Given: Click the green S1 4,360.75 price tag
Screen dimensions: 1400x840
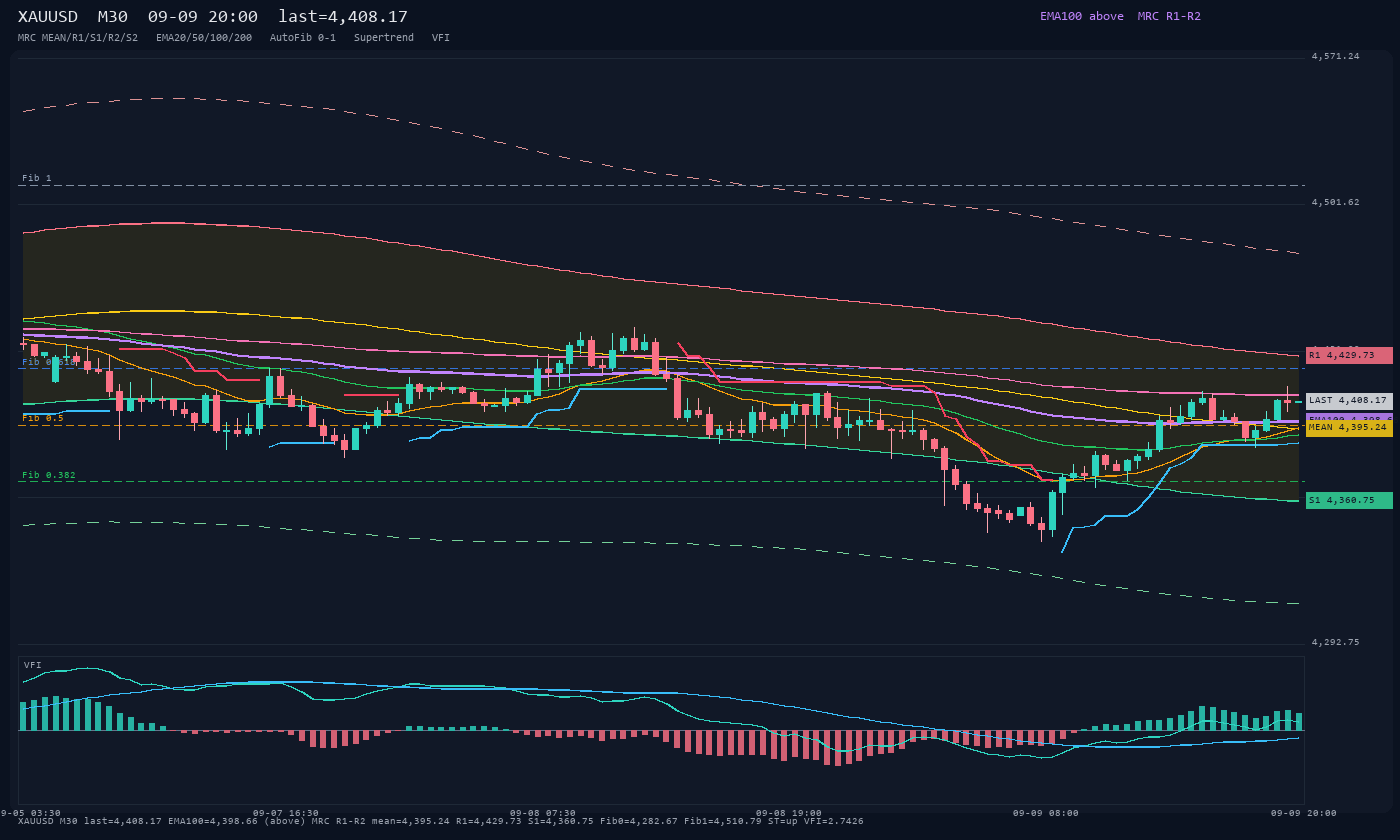Looking at the screenshot, I should (x=1349, y=500).
